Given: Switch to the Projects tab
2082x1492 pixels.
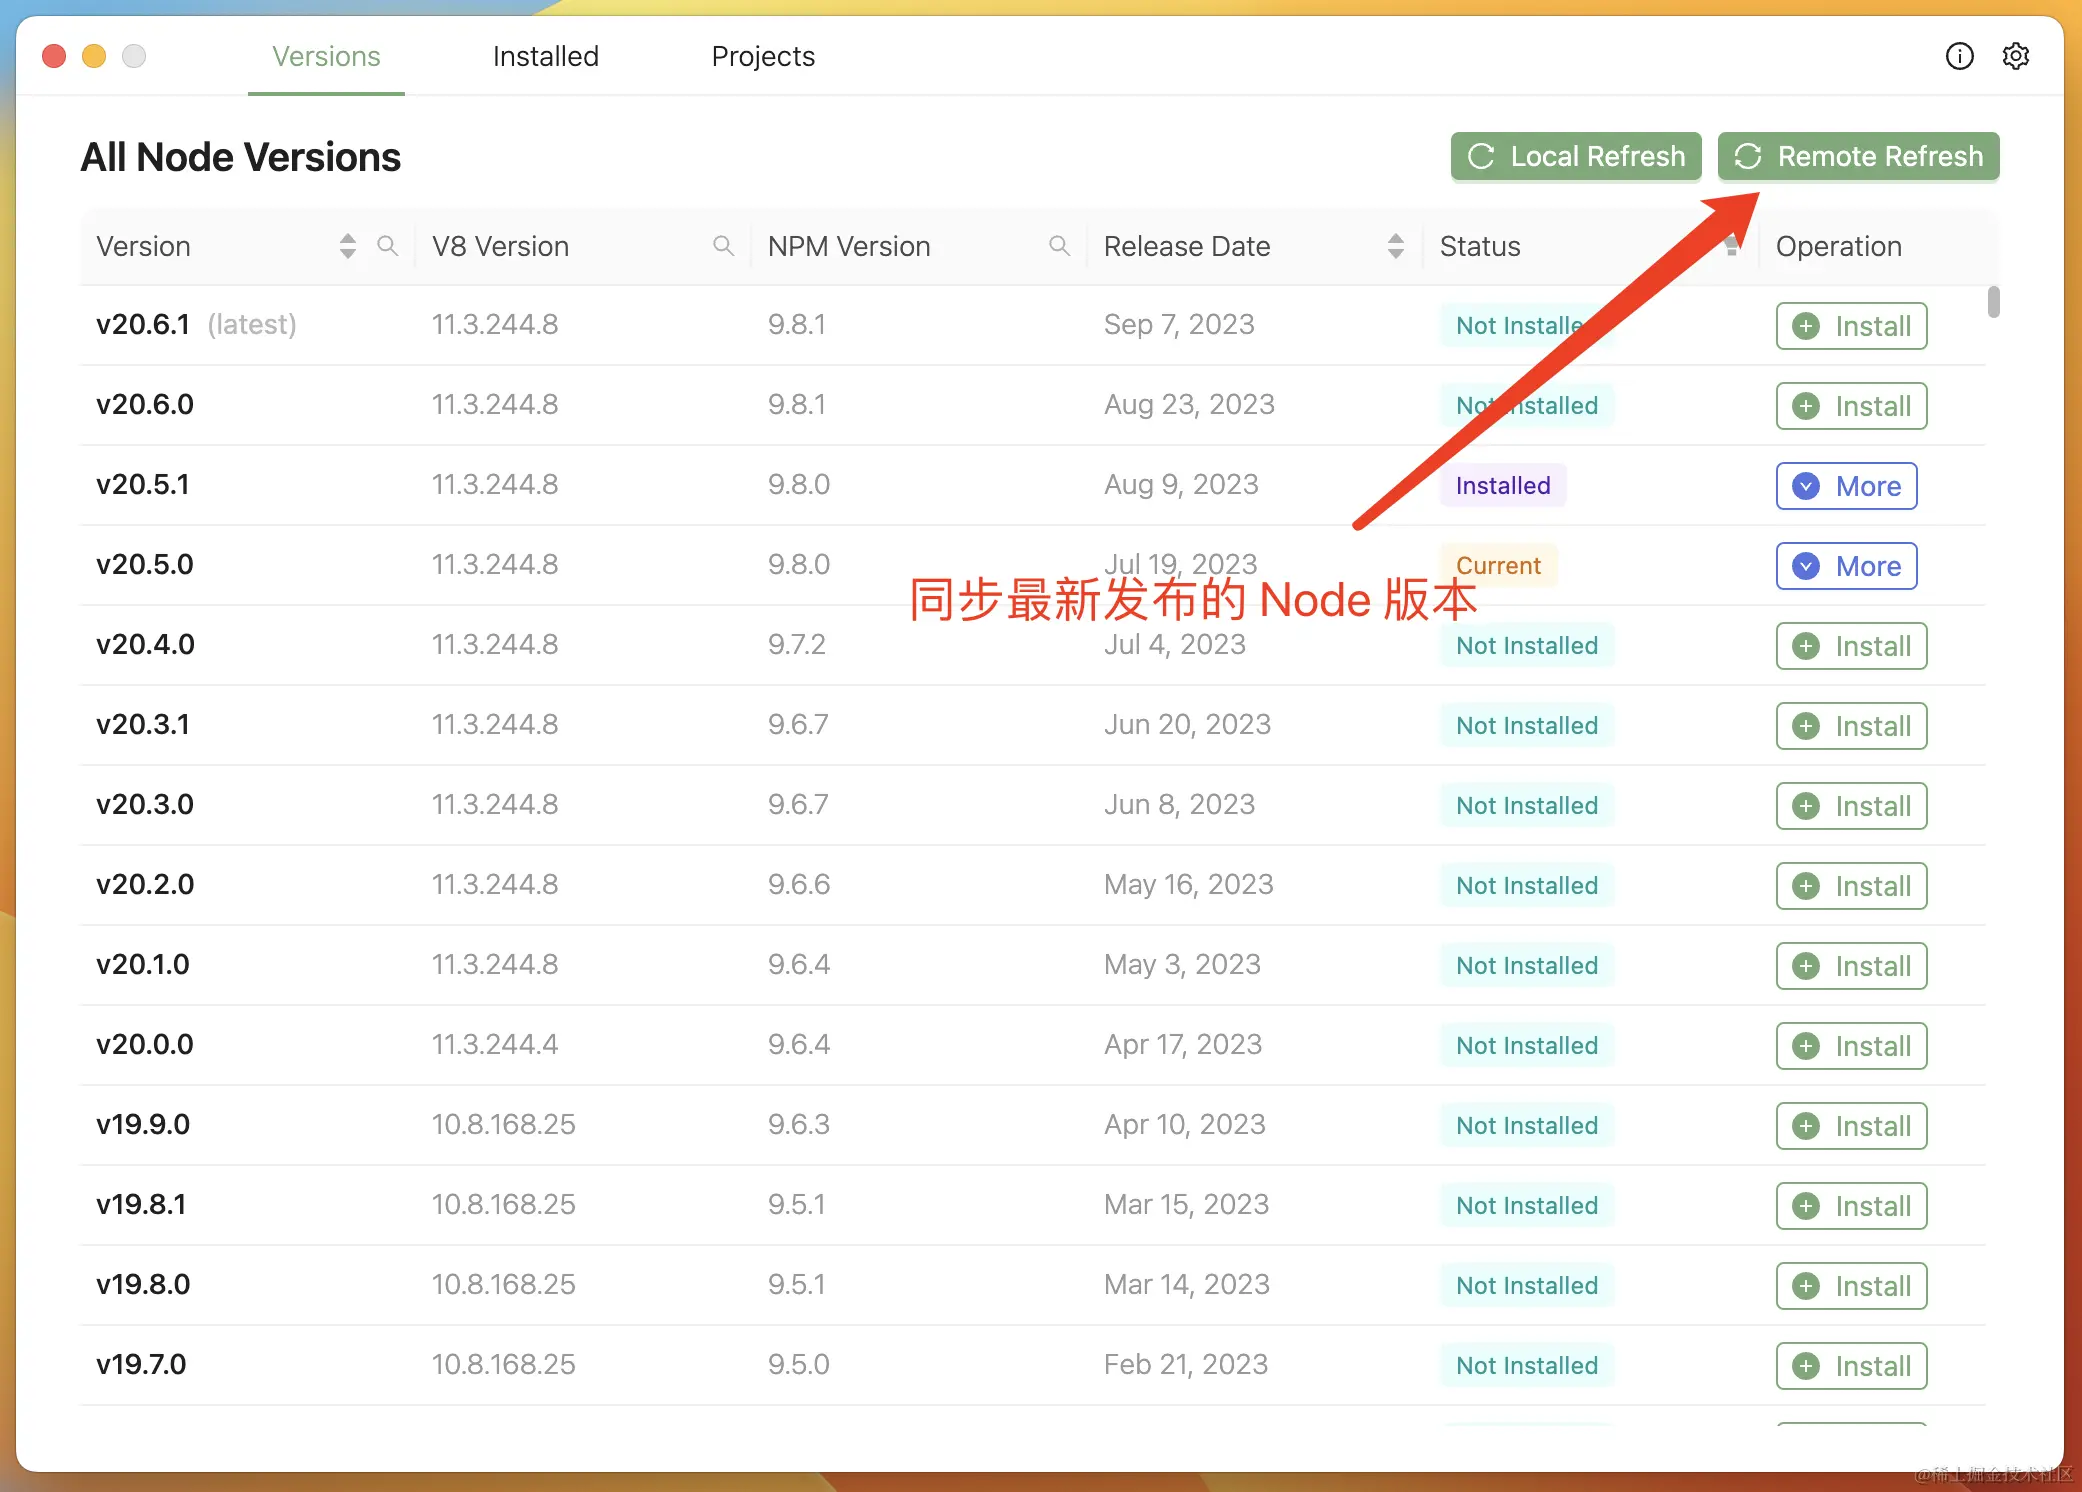Looking at the screenshot, I should click(763, 56).
